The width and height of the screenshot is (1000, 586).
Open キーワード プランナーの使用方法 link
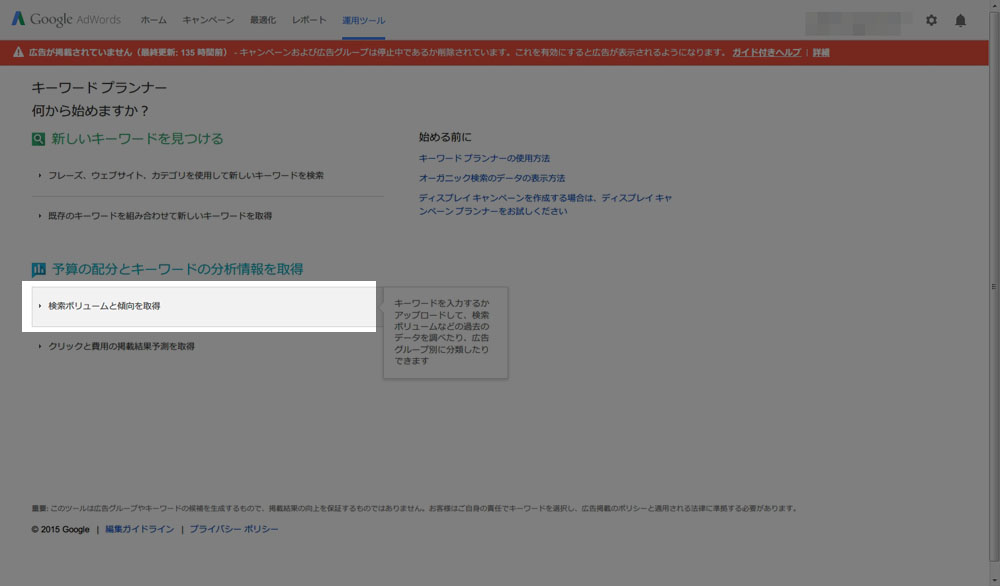coord(484,158)
